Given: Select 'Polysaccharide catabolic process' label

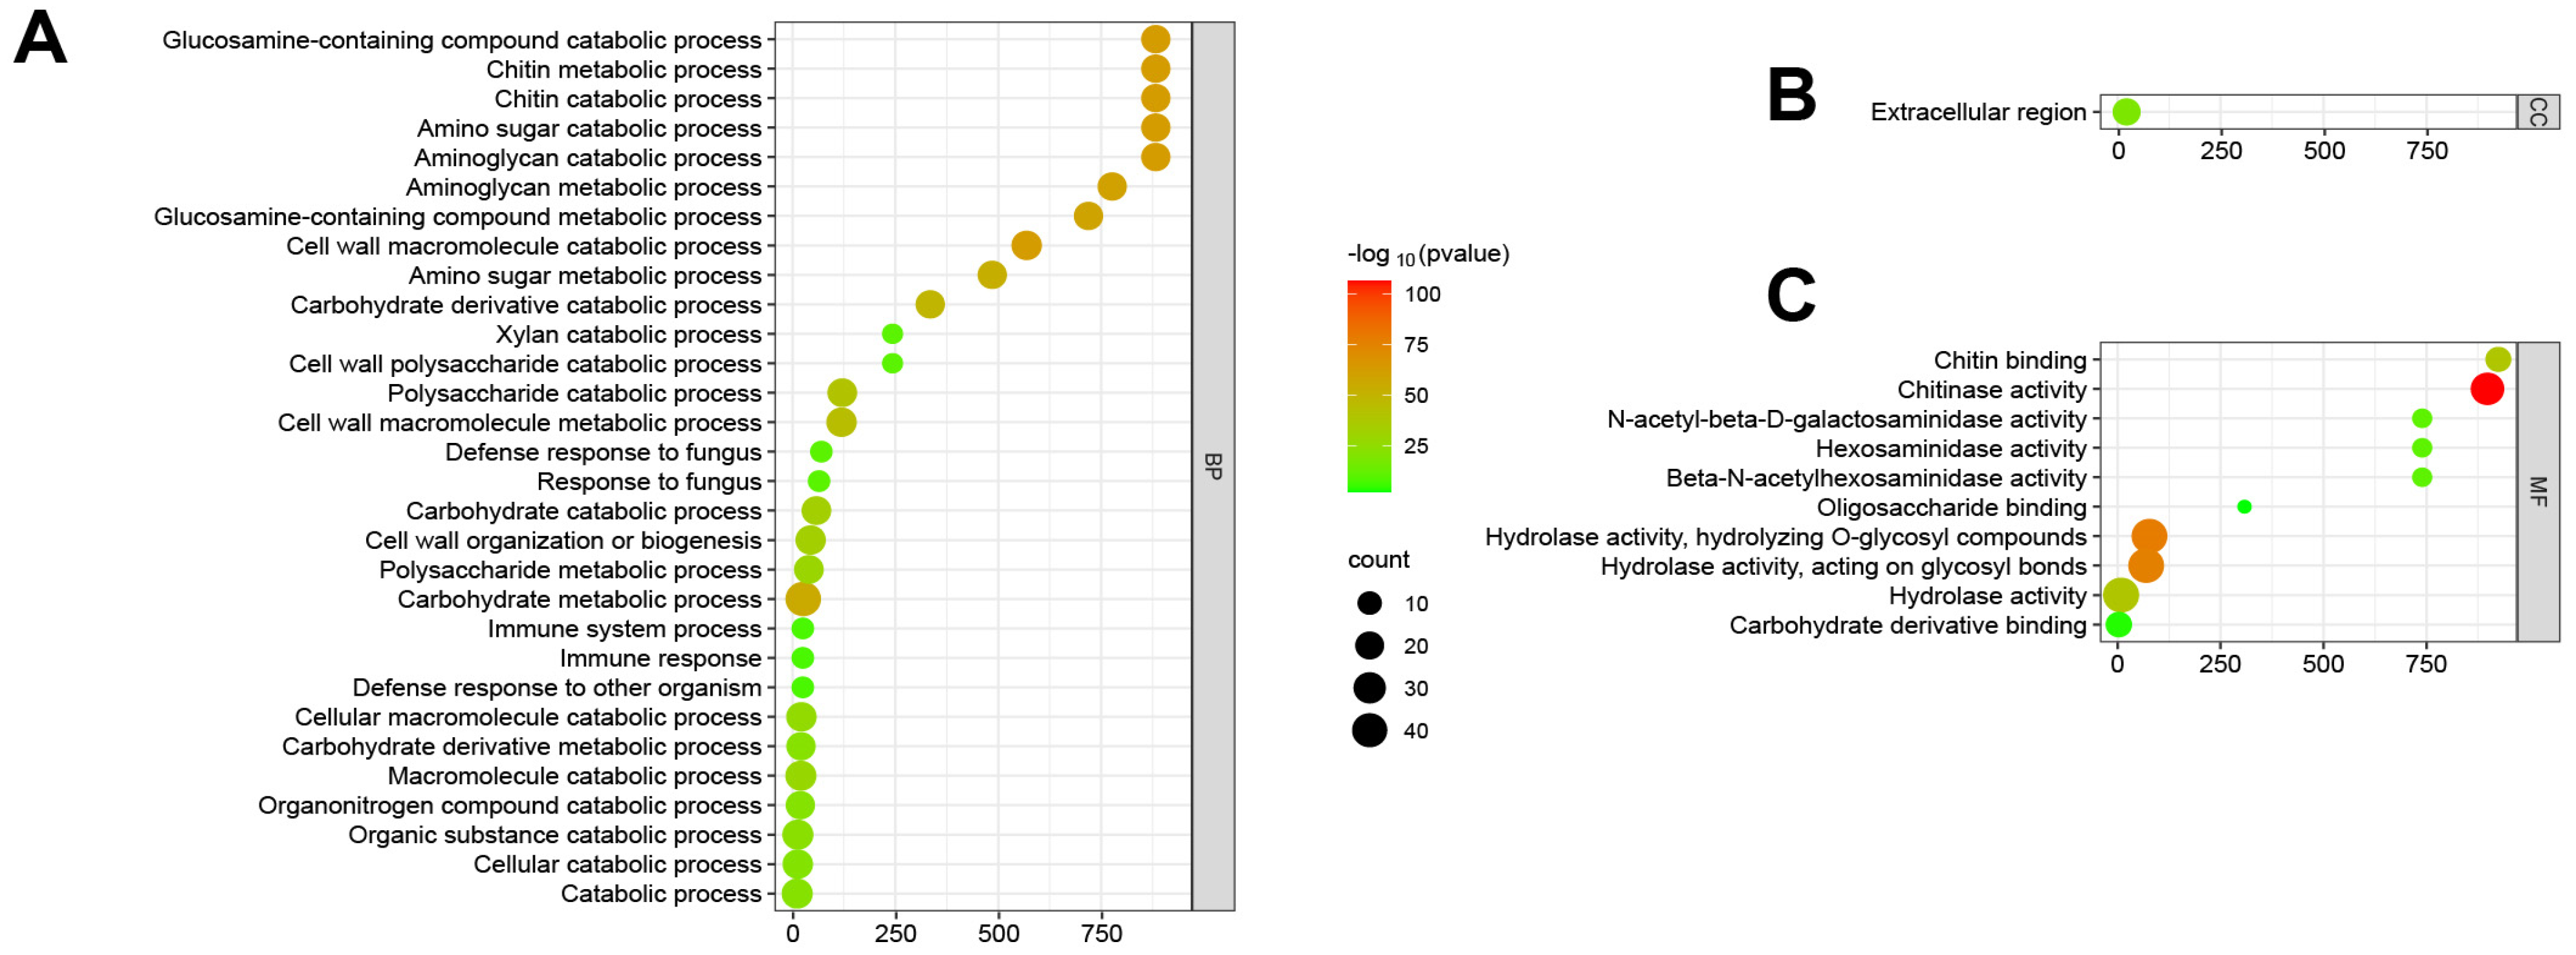Looking at the screenshot, I should tap(575, 393).
